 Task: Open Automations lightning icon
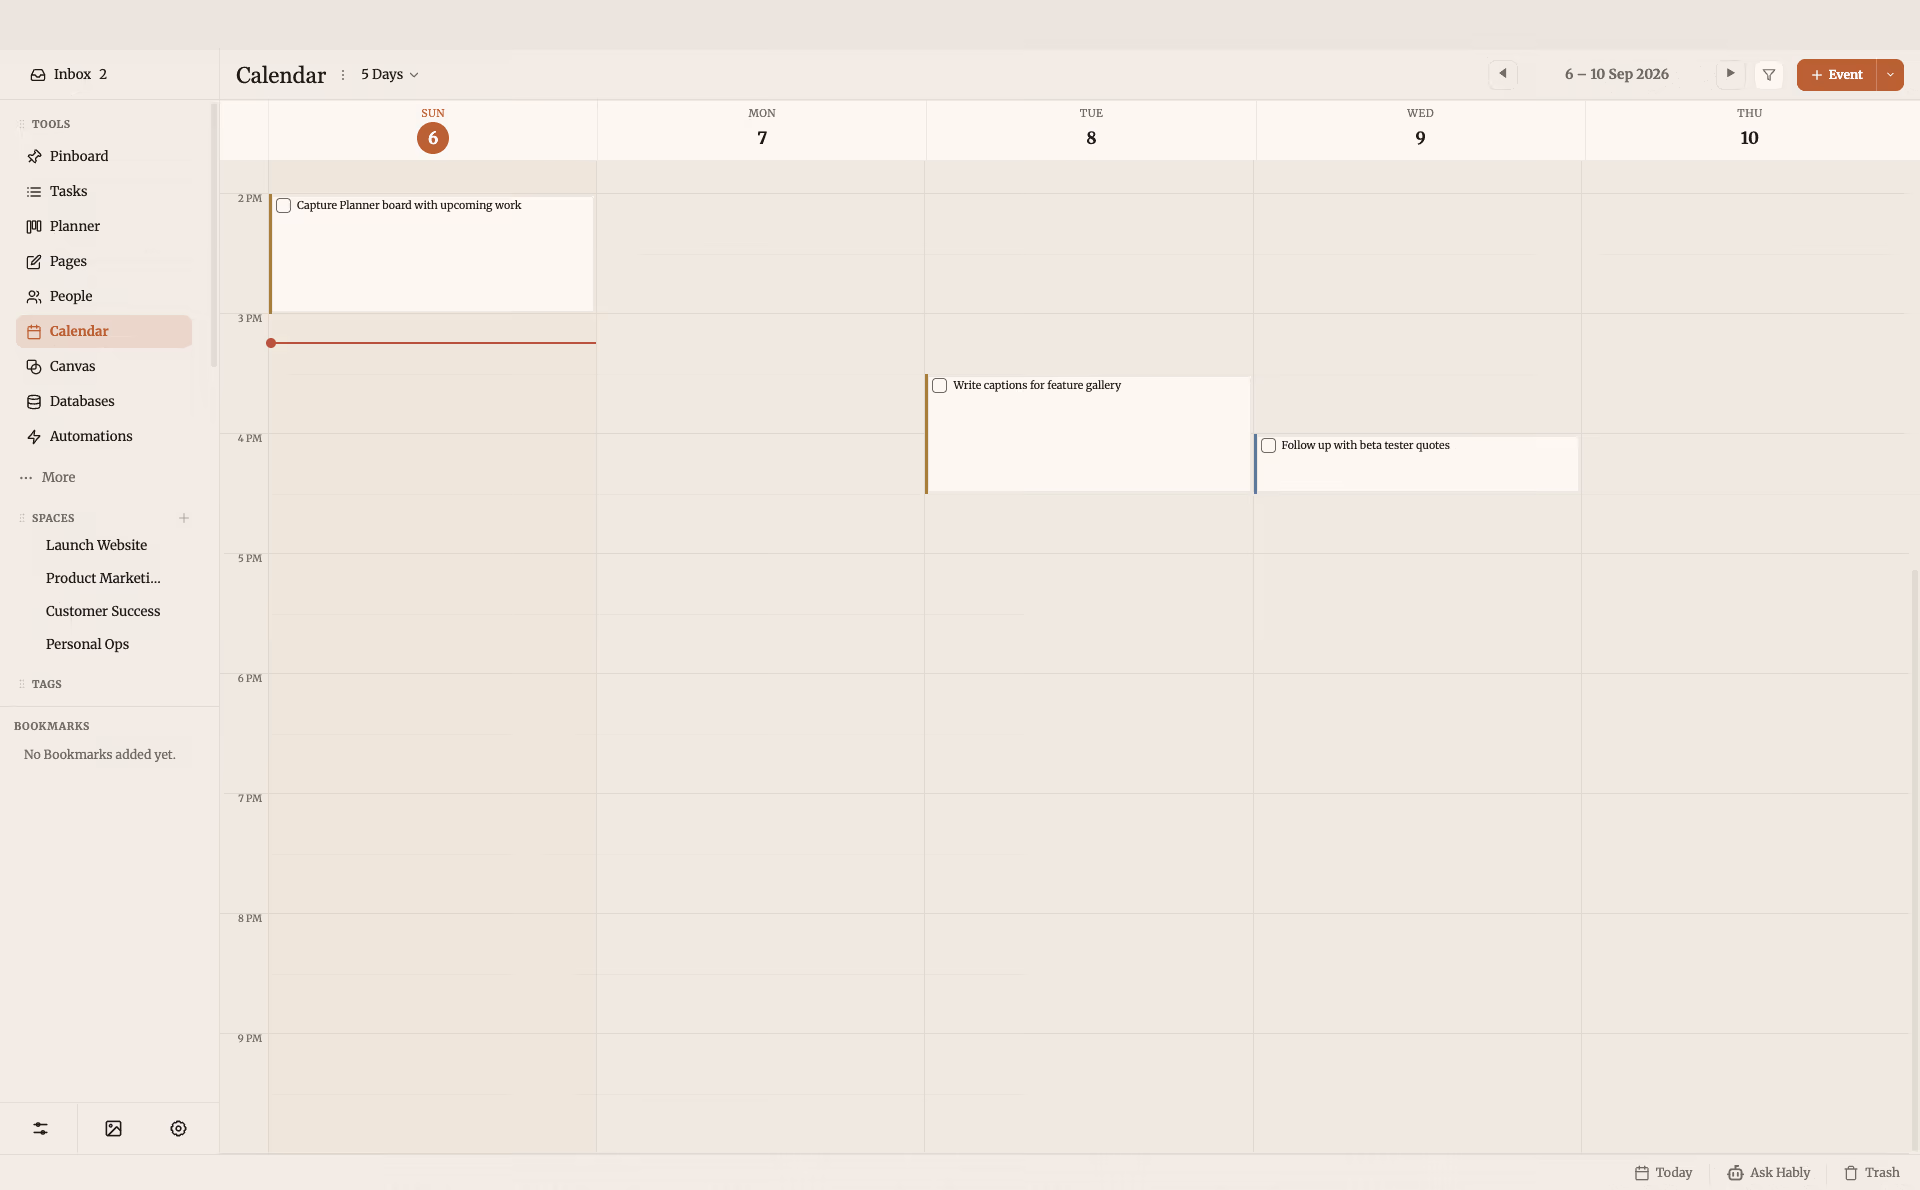click(x=34, y=436)
